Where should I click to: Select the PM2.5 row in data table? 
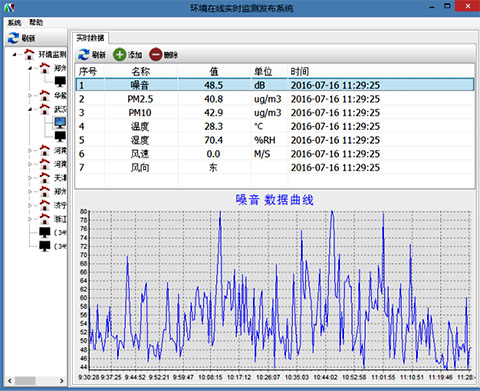[x=275, y=99]
